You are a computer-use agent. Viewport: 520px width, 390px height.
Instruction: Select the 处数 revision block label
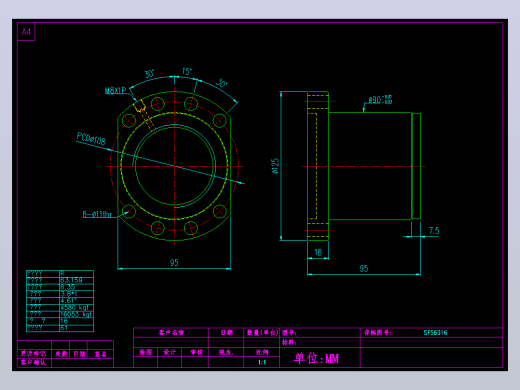pos(61,354)
